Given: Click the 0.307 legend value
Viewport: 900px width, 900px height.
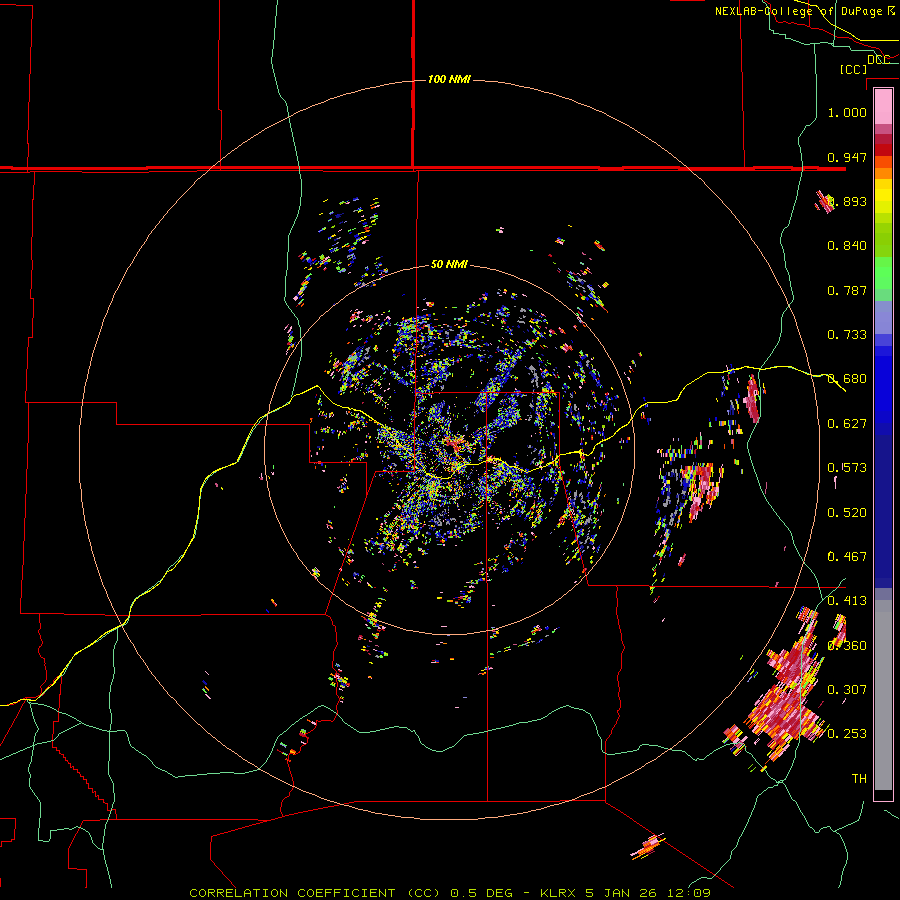Looking at the screenshot, I should coord(847,690).
